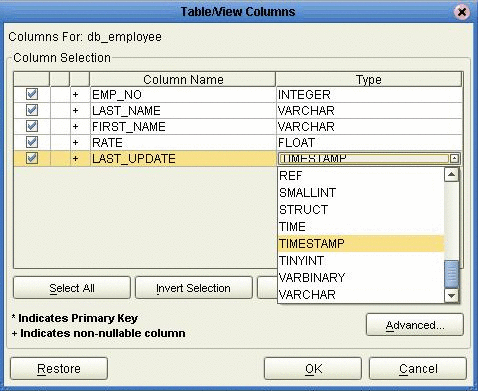
Task: Click the plus marker in LAST_UPDATE row
Action: (76, 159)
